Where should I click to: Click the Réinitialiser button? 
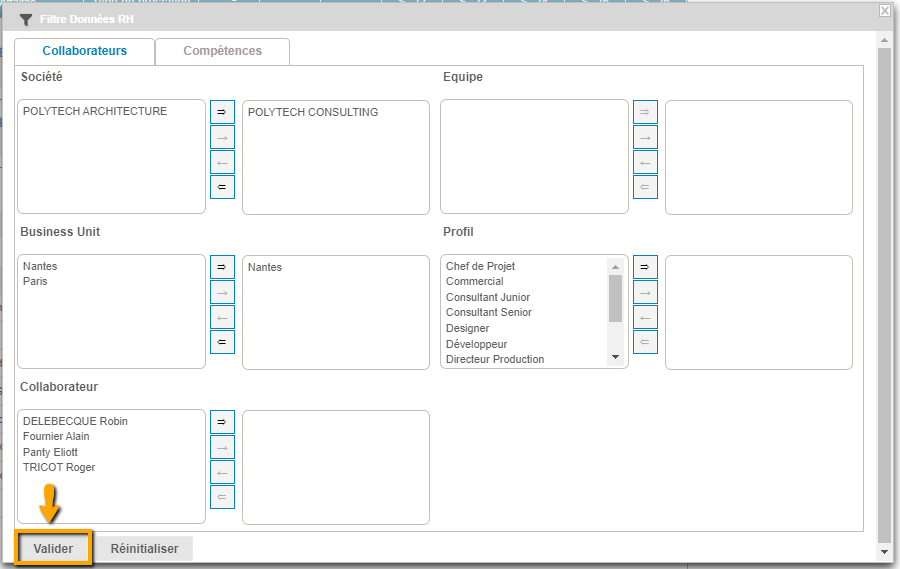(x=144, y=549)
